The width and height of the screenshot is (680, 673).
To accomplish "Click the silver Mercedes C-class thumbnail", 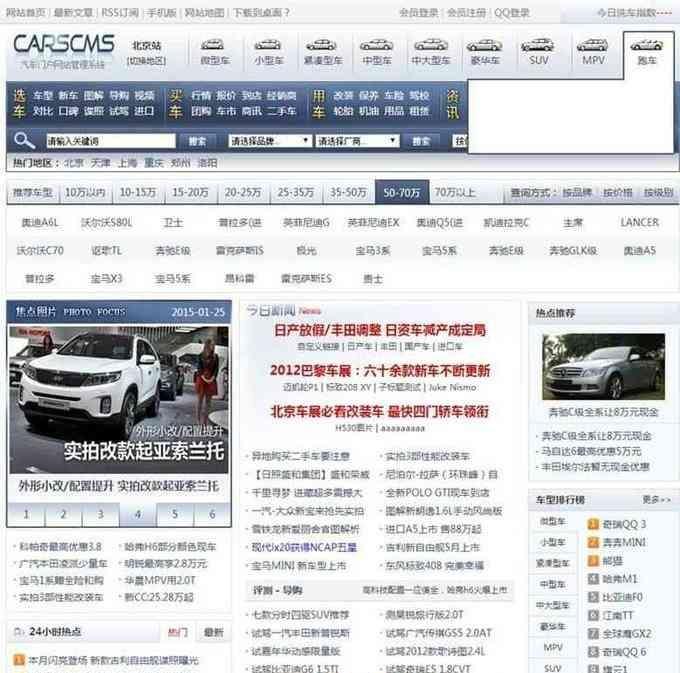I will pyautogui.click(x=603, y=366).
